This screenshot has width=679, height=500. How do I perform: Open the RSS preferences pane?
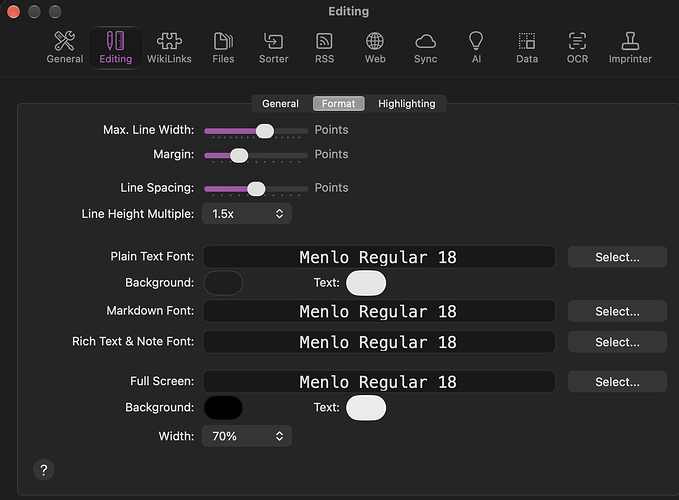(324, 48)
